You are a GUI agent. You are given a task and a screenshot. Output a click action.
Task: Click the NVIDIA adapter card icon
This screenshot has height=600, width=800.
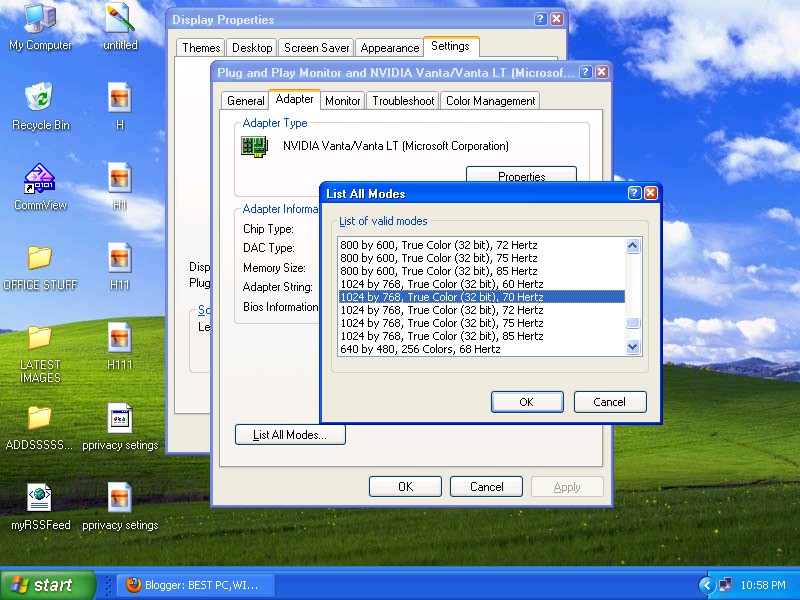(255, 147)
